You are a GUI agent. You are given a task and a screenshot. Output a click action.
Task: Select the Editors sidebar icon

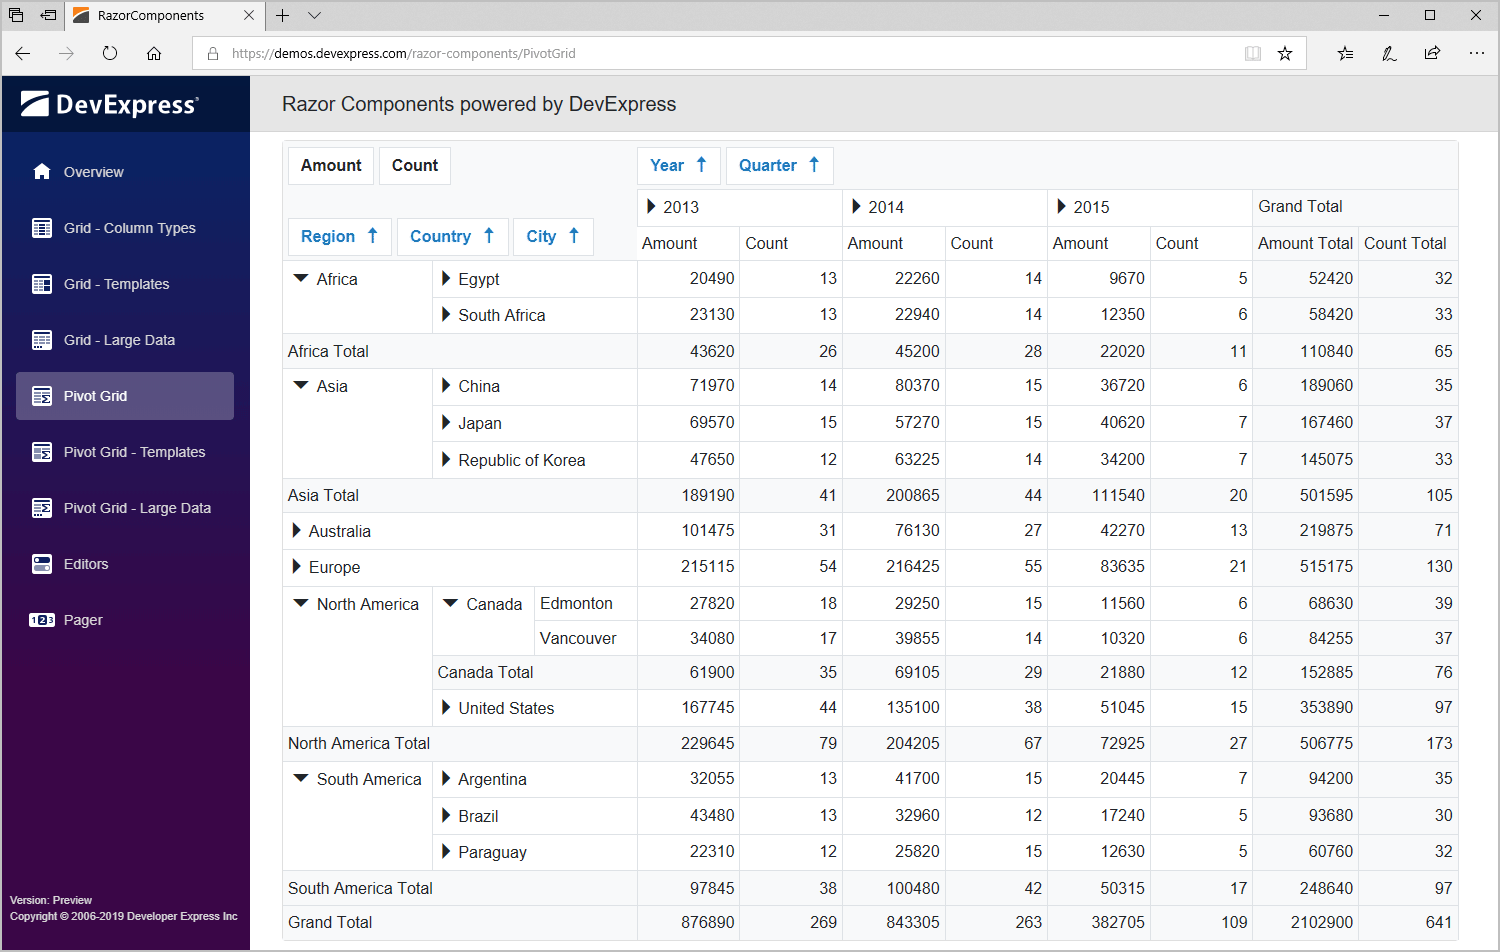pos(41,563)
